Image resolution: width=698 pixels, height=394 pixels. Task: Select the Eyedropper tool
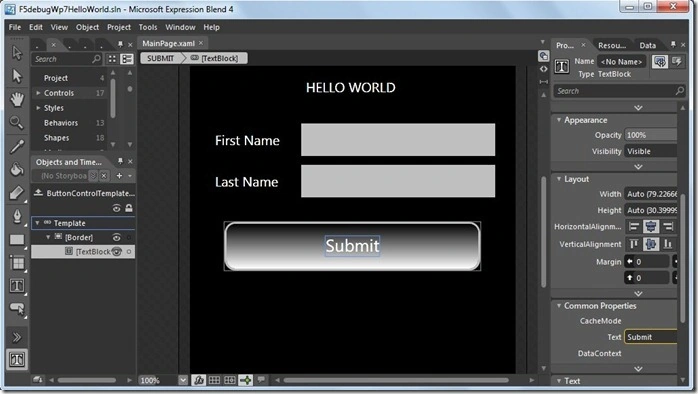(x=17, y=146)
